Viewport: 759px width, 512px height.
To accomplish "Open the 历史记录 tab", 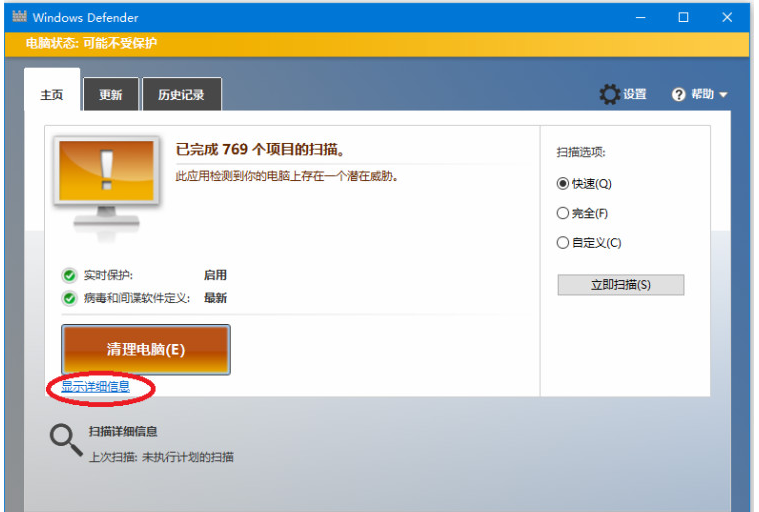I will pyautogui.click(x=182, y=94).
